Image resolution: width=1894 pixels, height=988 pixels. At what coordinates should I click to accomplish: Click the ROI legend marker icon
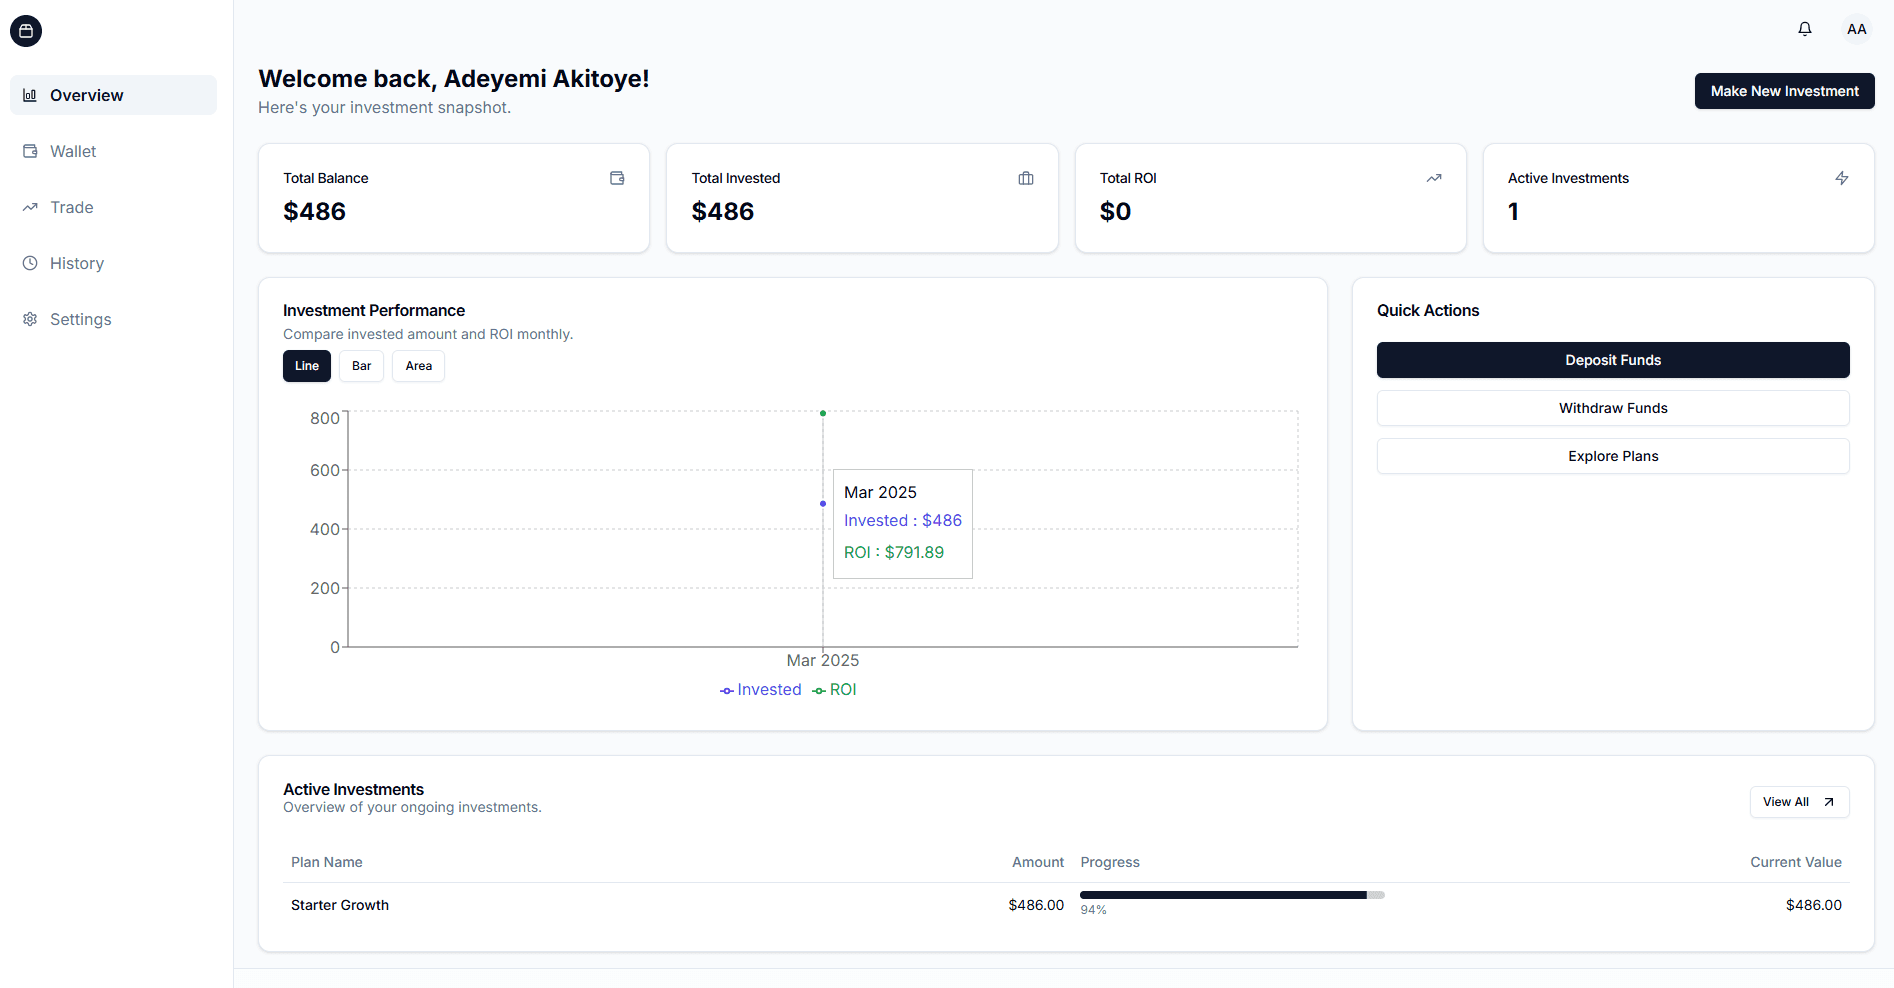coord(819,690)
